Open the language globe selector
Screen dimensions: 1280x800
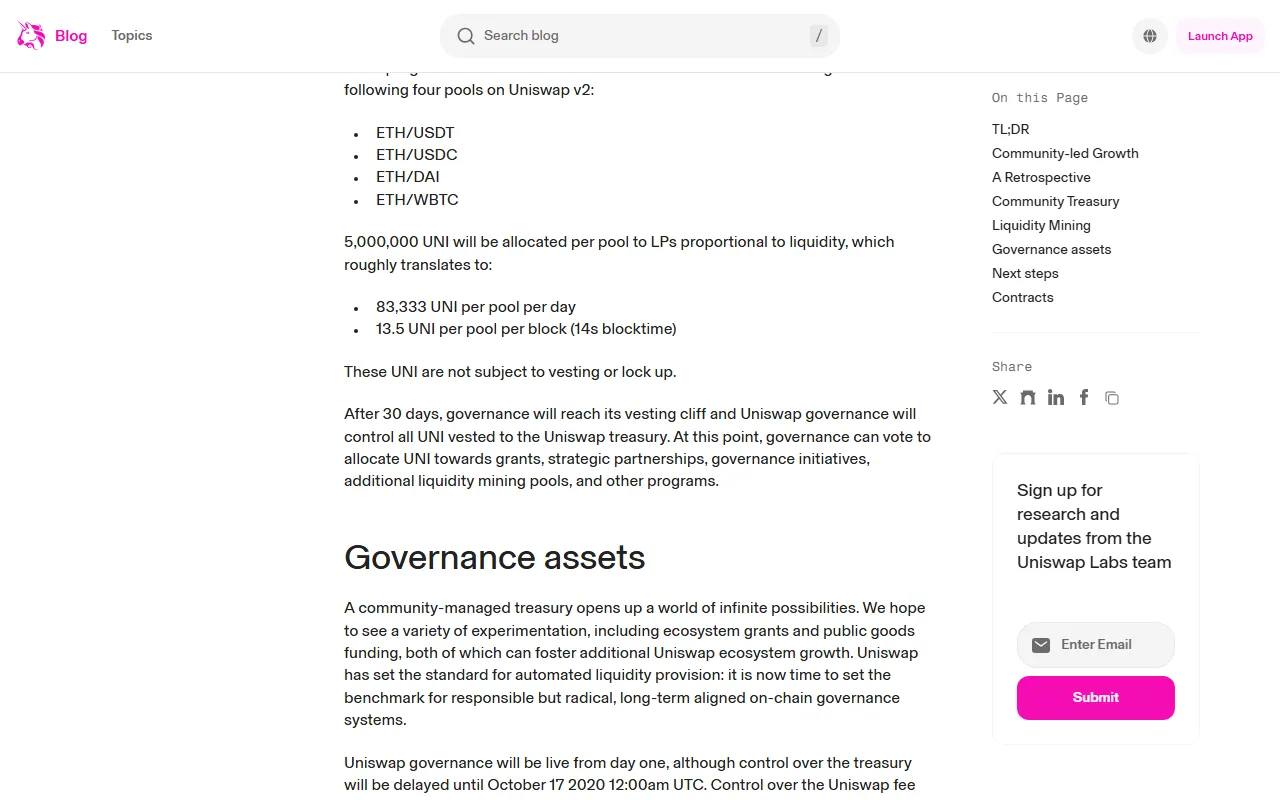[x=1150, y=36]
